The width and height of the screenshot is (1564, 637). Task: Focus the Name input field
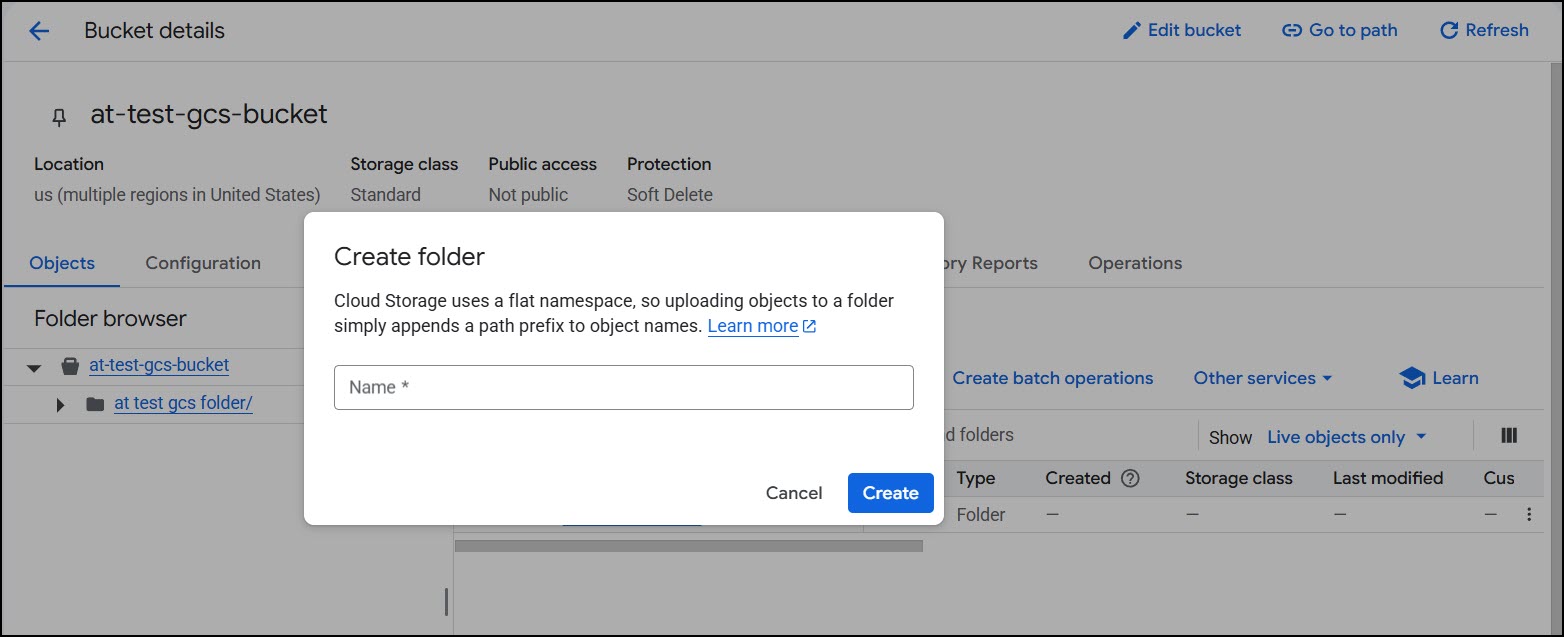pyautogui.click(x=624, y=387)
